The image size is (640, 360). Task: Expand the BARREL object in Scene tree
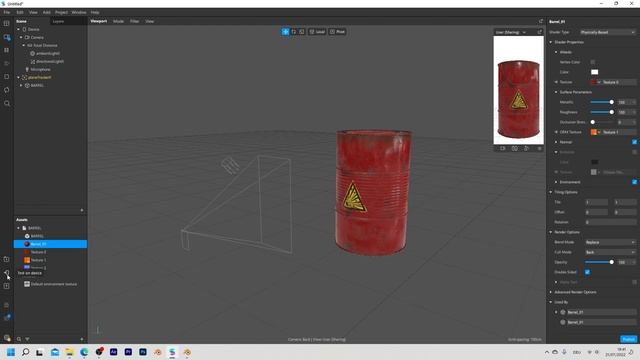coord(21,85)
